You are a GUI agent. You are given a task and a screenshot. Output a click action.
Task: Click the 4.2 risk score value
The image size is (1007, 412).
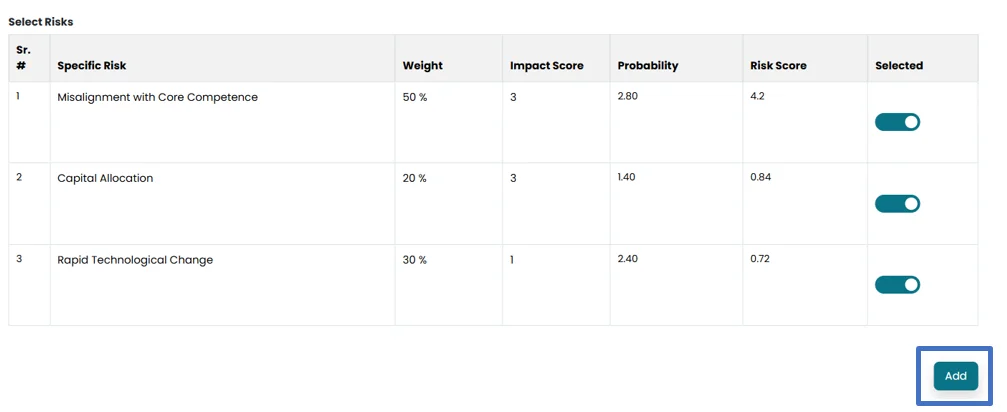coord(757,96)
